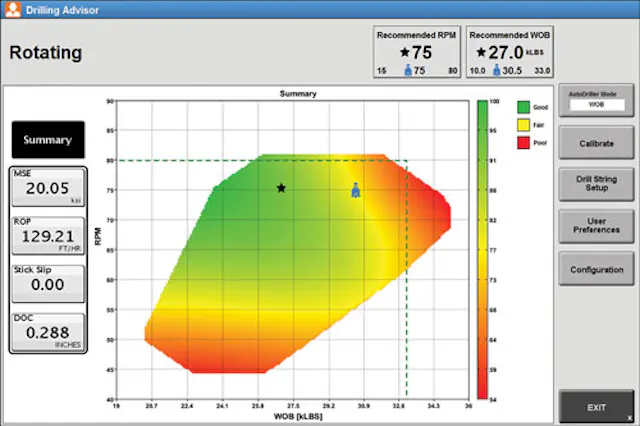Open Drill String Setup

coord(596,184)
